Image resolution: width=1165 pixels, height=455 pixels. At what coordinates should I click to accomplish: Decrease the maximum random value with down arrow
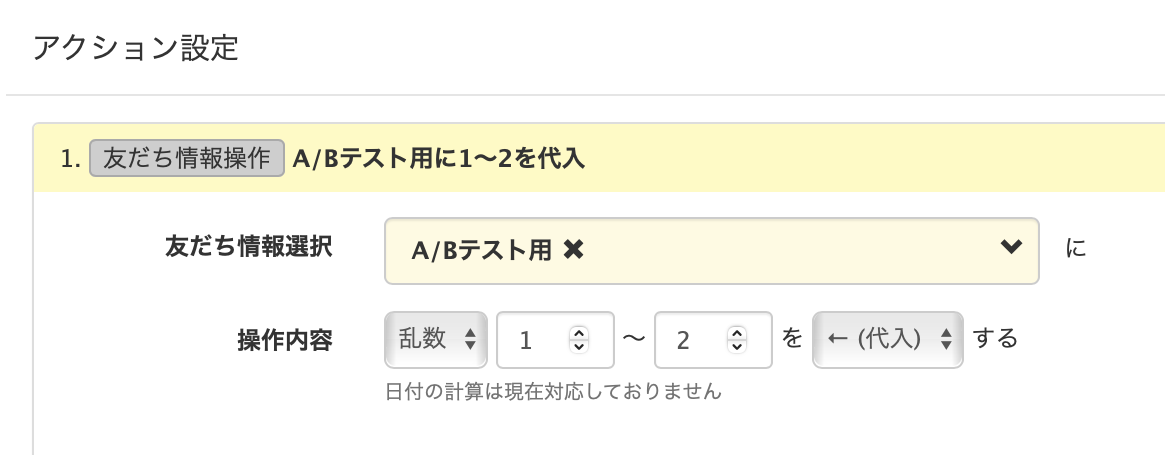coord(737,346)
